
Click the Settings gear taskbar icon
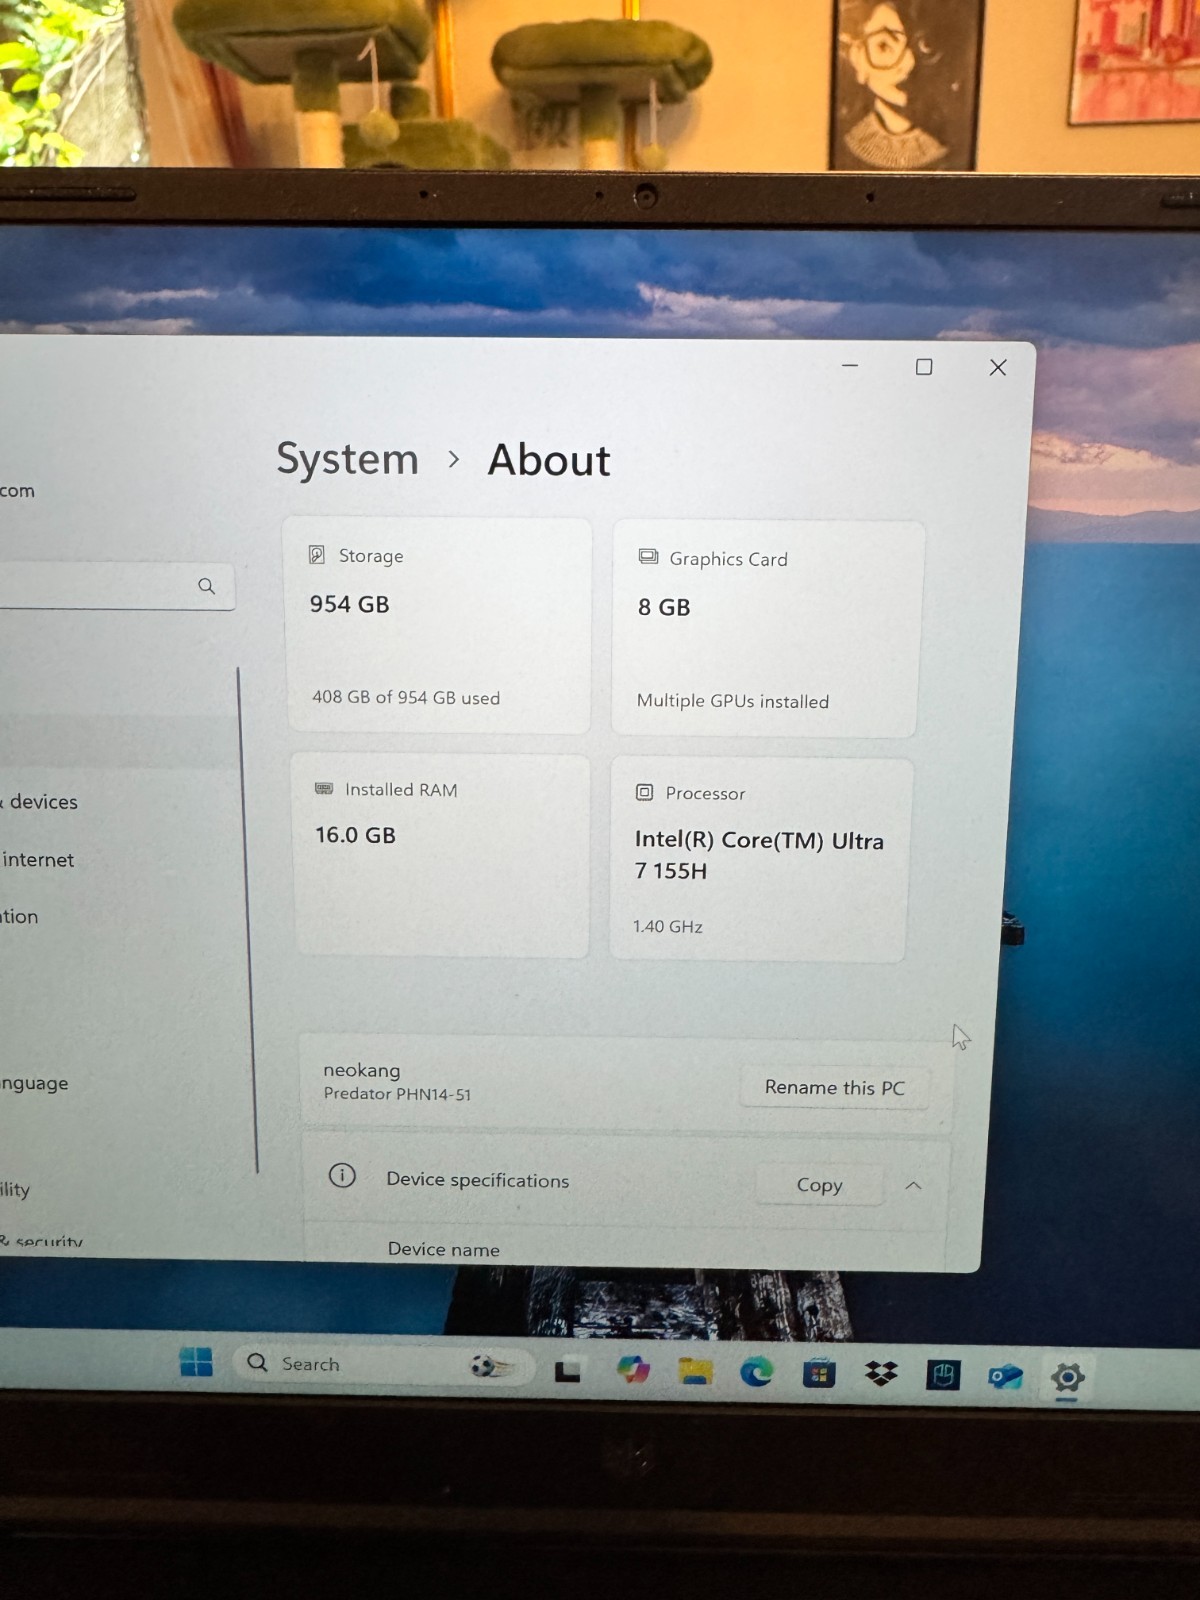1067,1378
